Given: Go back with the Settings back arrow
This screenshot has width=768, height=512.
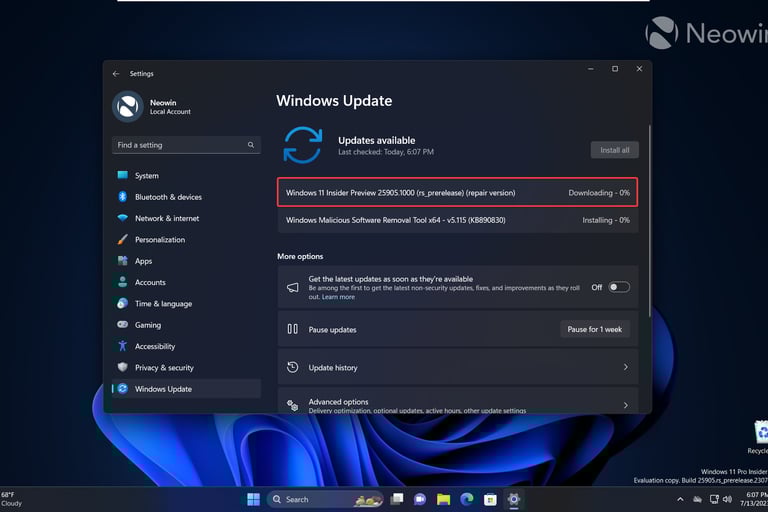Looking at the screenshot, I should coord(116,73).
